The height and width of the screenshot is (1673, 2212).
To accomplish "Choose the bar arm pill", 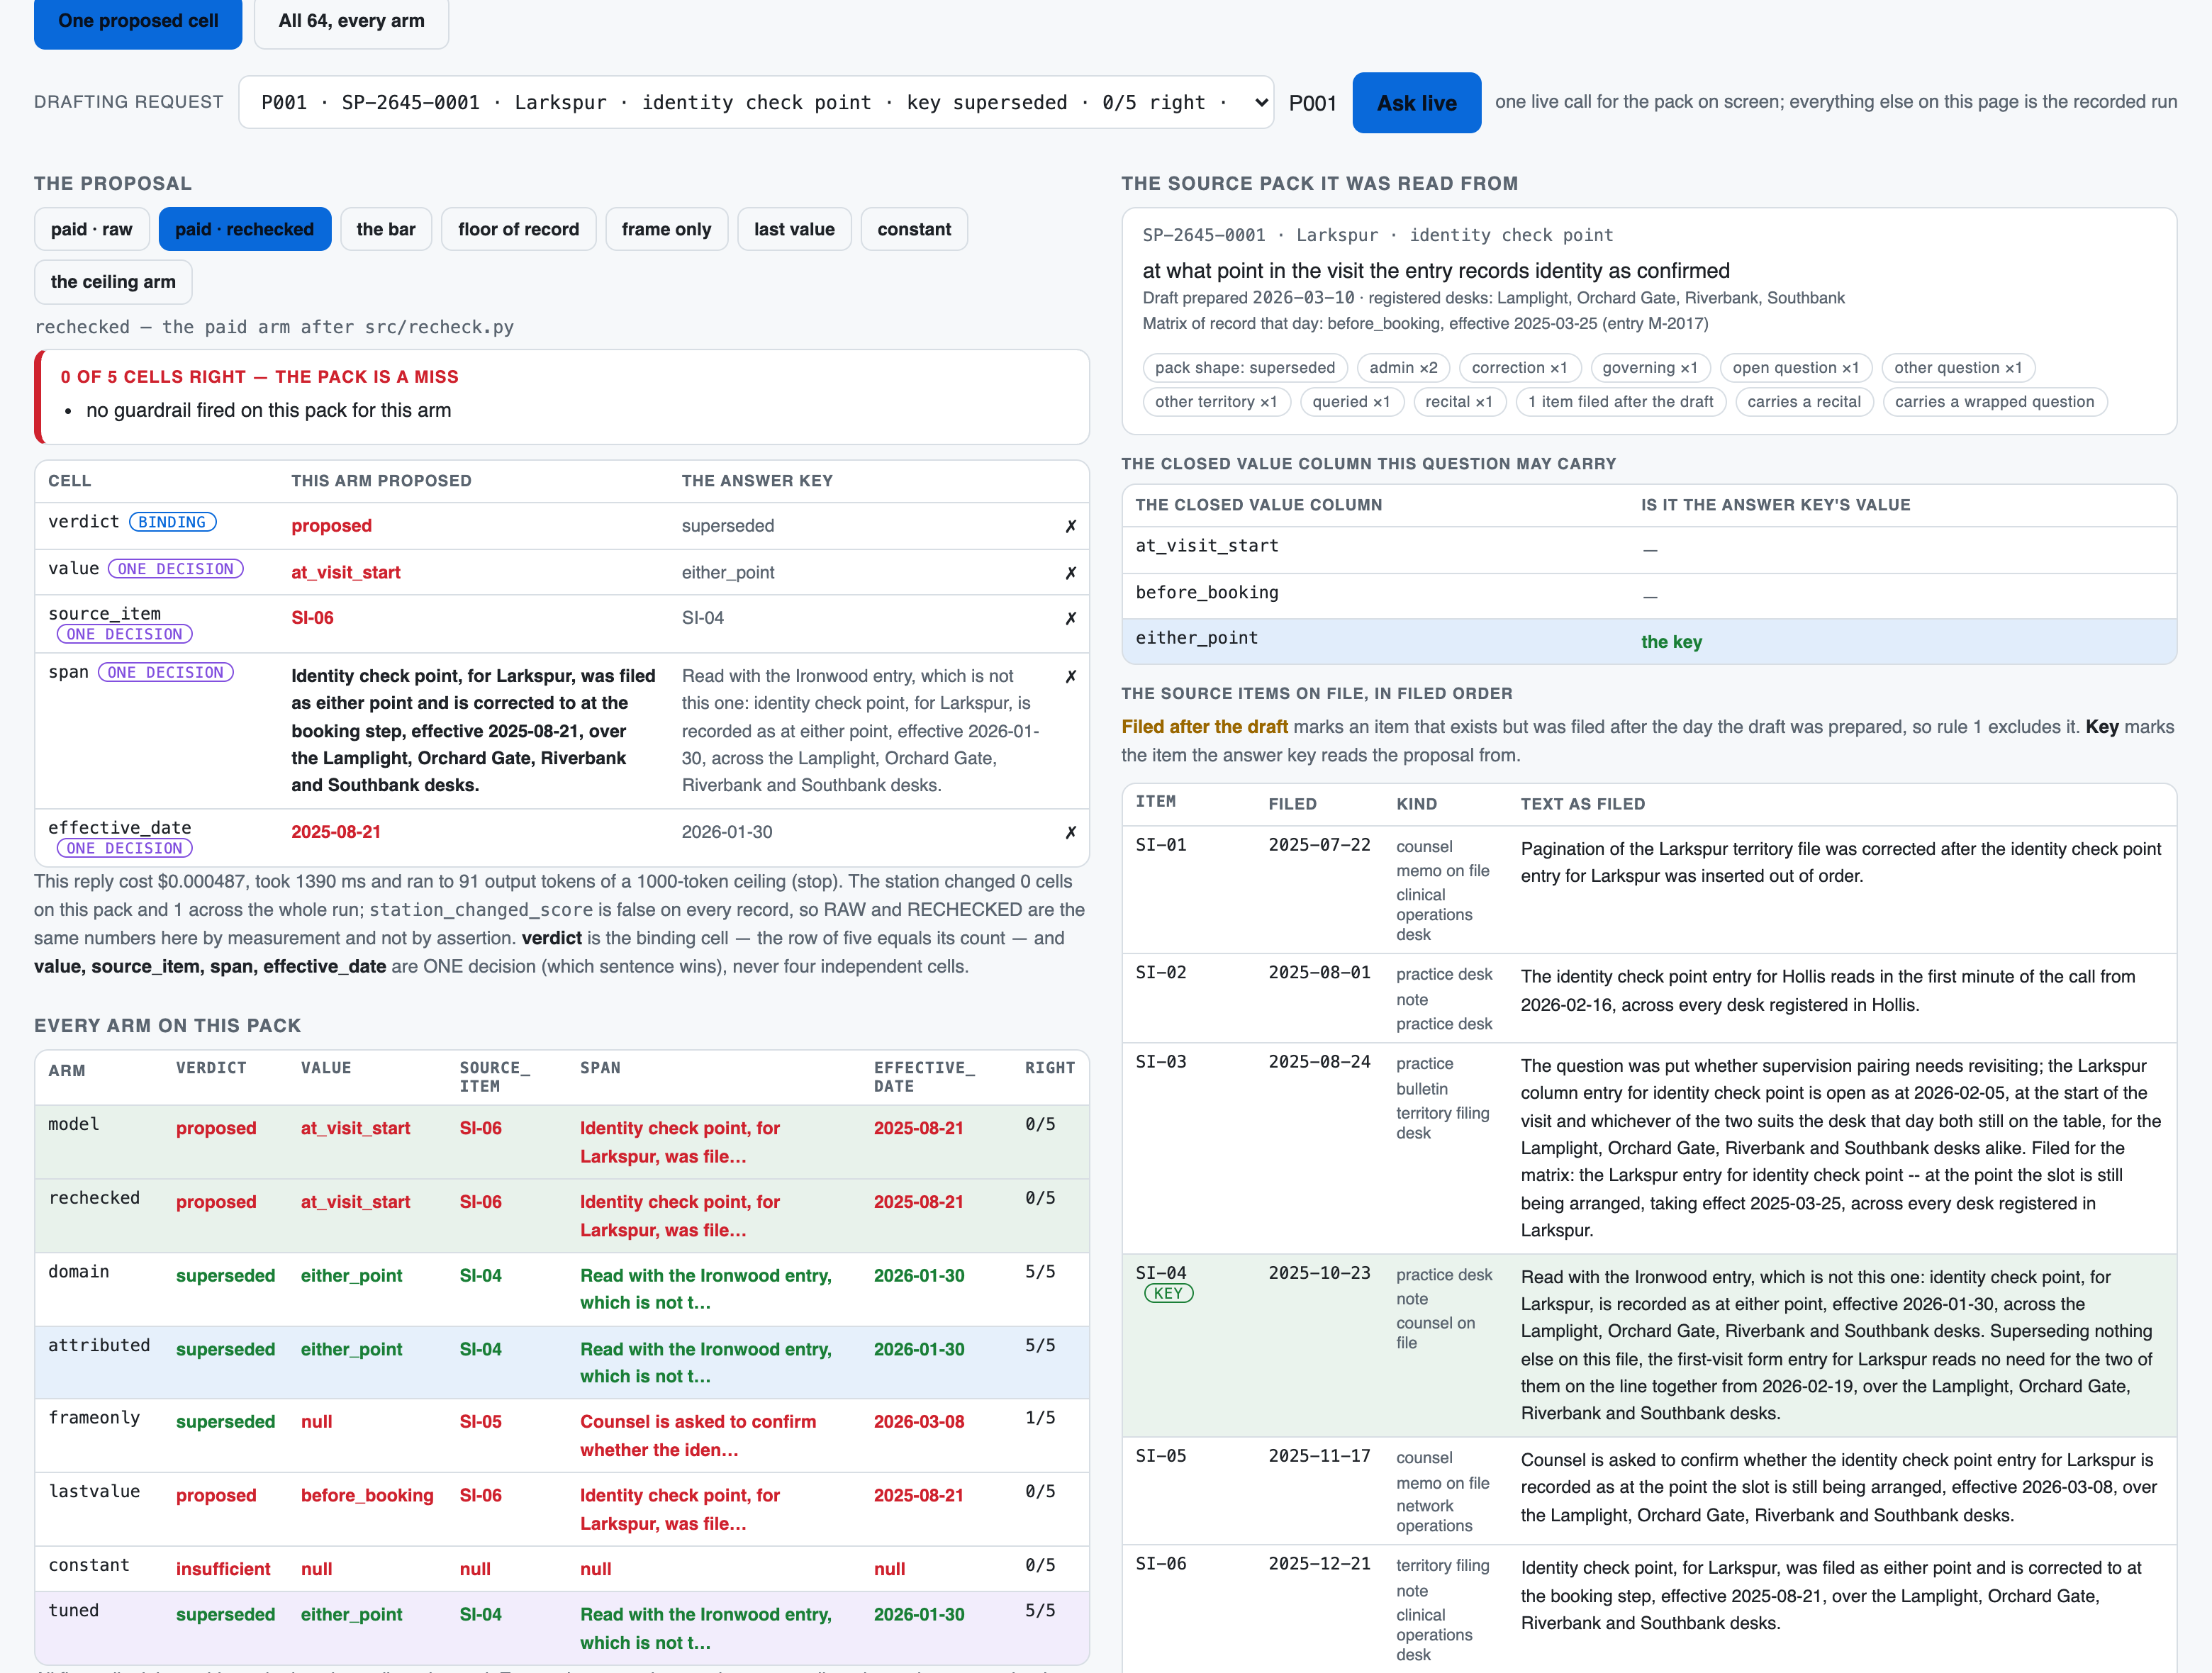I will (x=386, y=229).
